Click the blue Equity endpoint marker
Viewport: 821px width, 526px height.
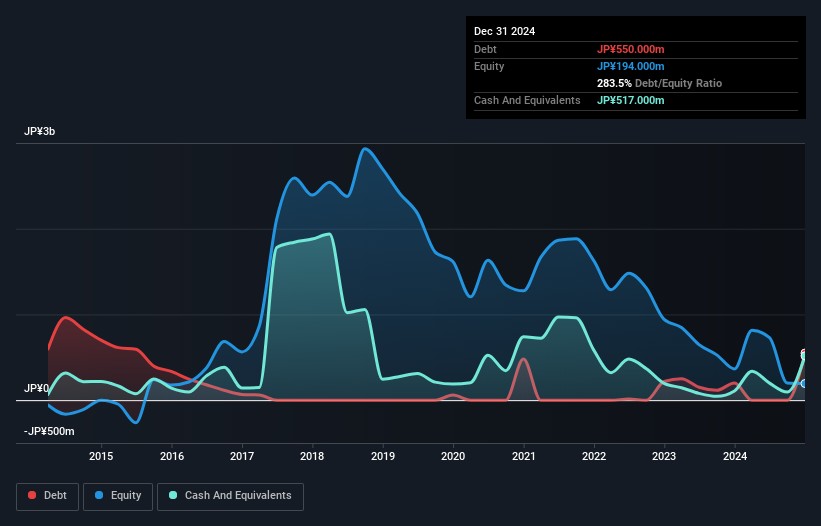click(x=803, y=384)
